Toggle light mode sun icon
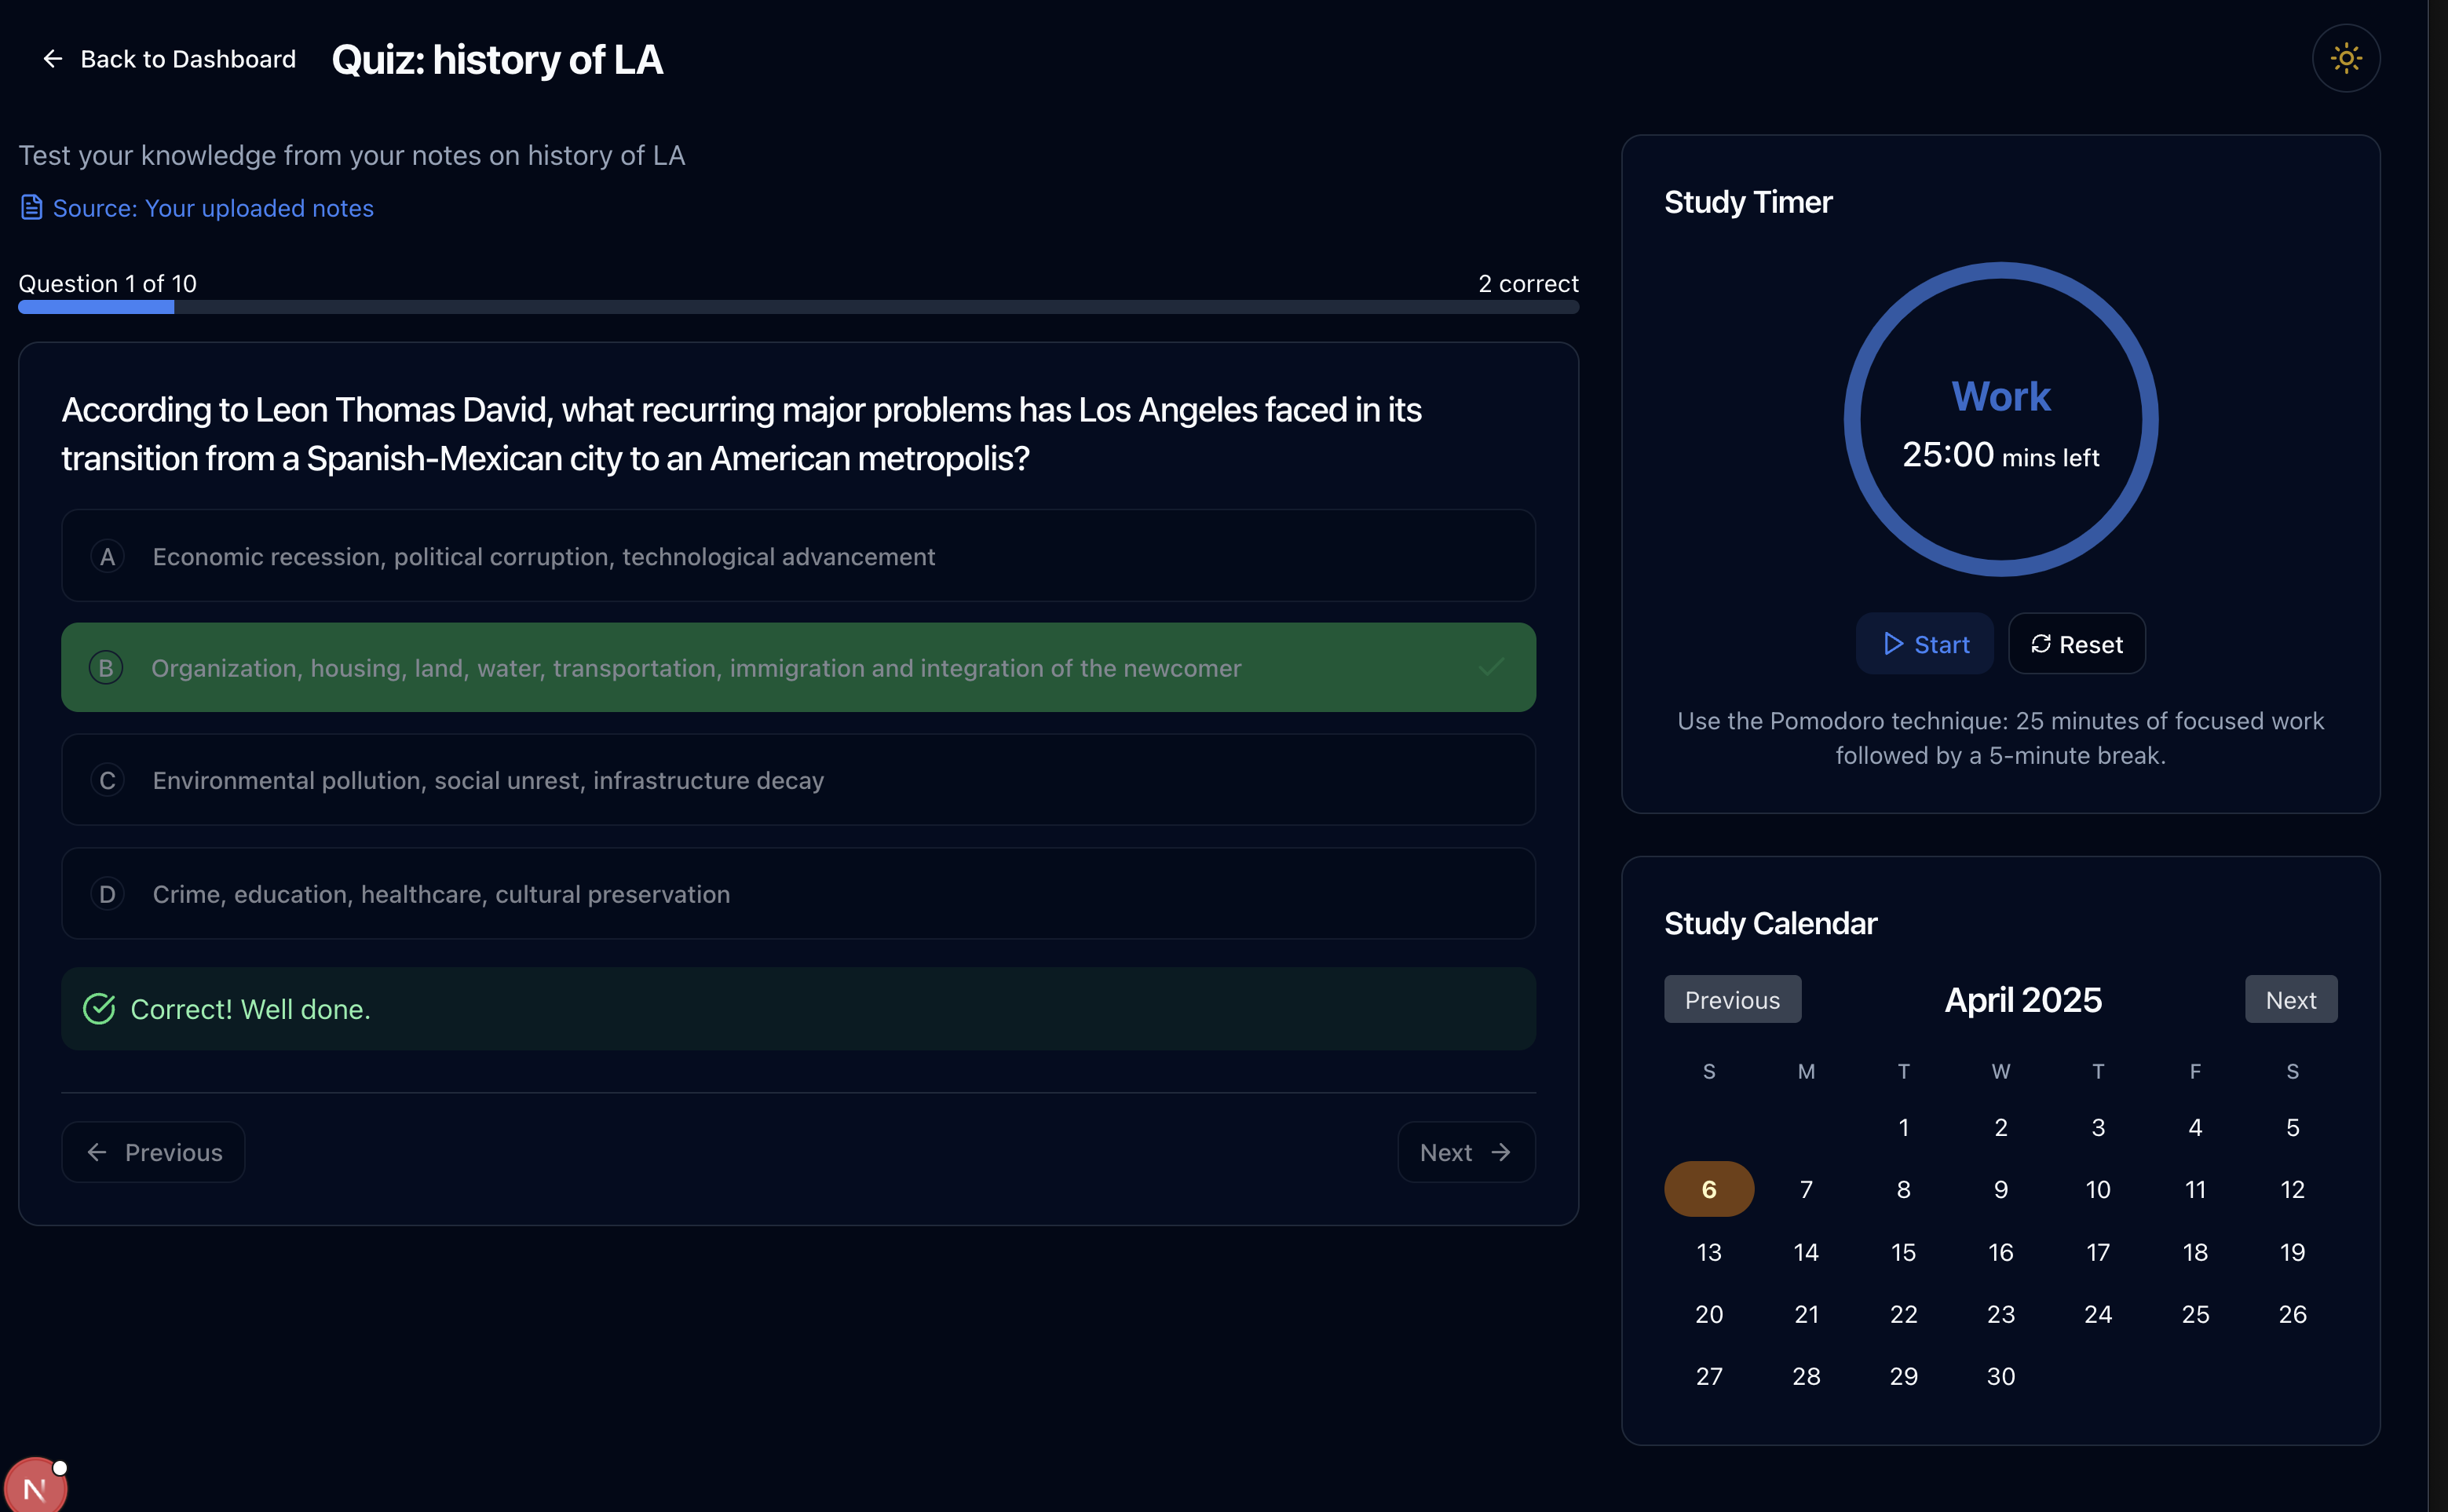 coord(2345,58)
